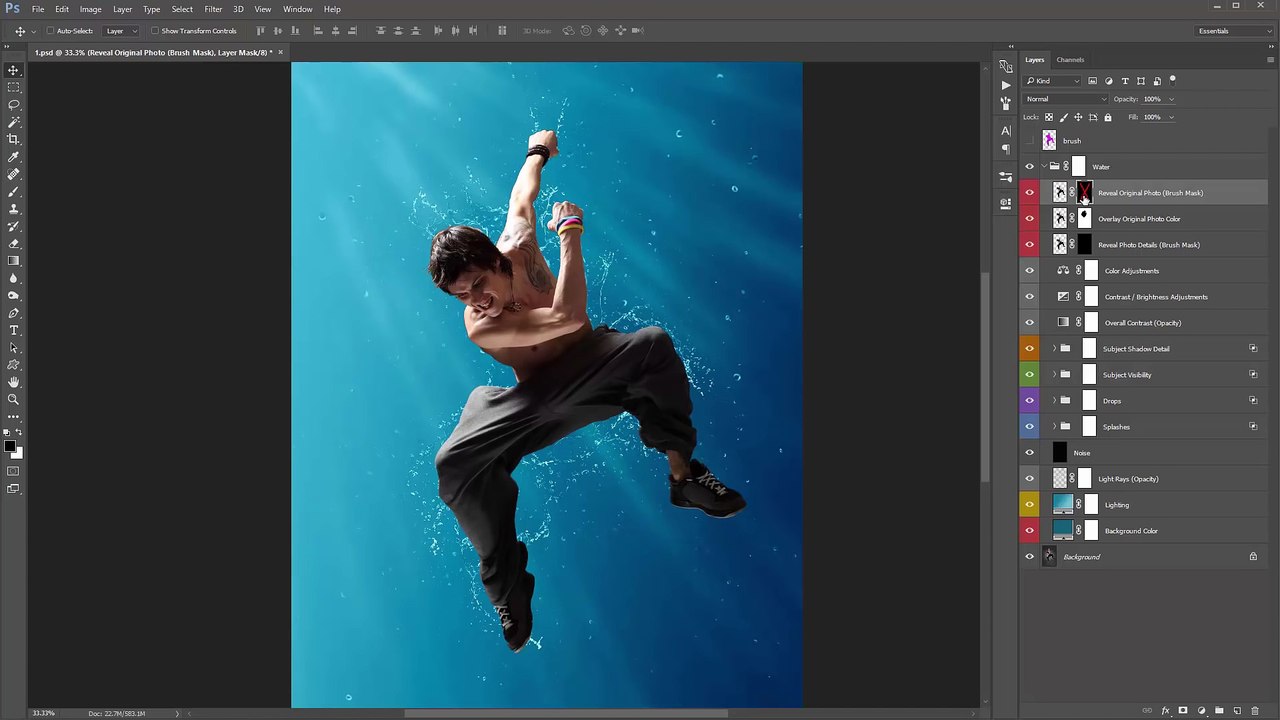Open the File menu

coord(37,9)
